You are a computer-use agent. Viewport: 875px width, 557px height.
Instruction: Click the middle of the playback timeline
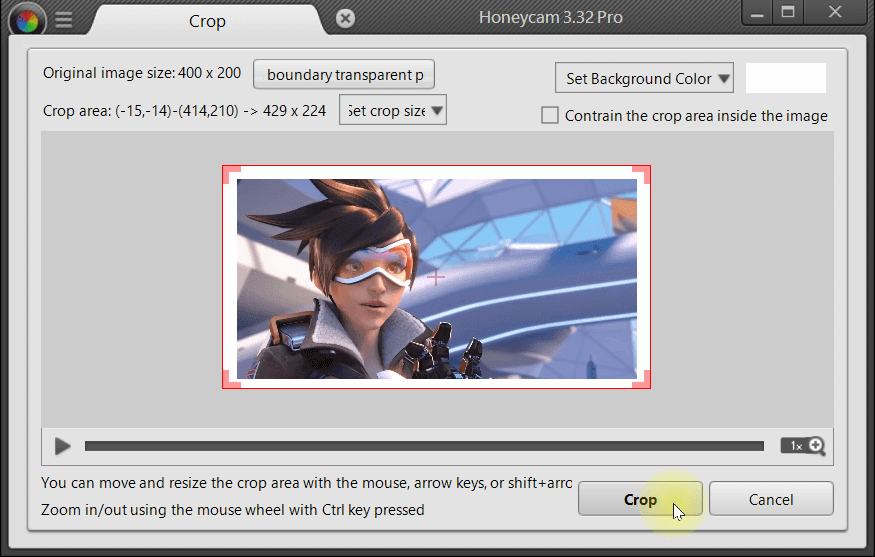pos(424,446)
